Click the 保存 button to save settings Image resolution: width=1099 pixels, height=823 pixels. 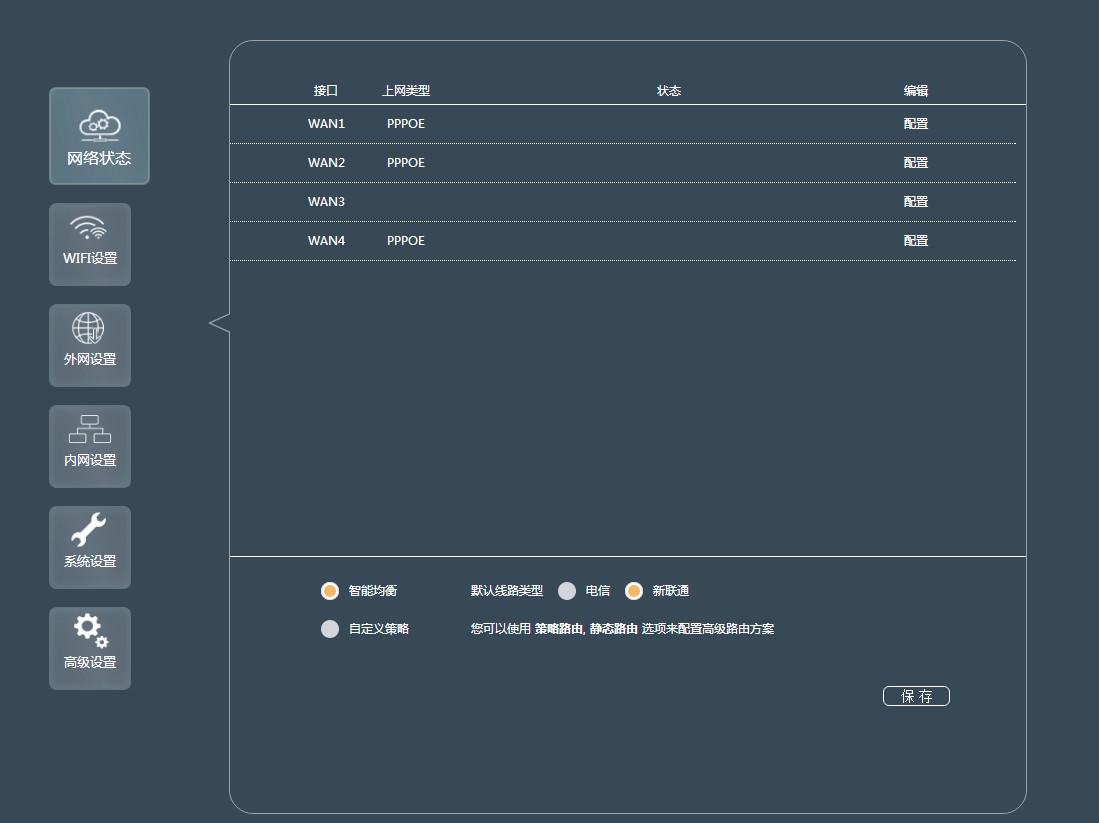coord(916,696)
